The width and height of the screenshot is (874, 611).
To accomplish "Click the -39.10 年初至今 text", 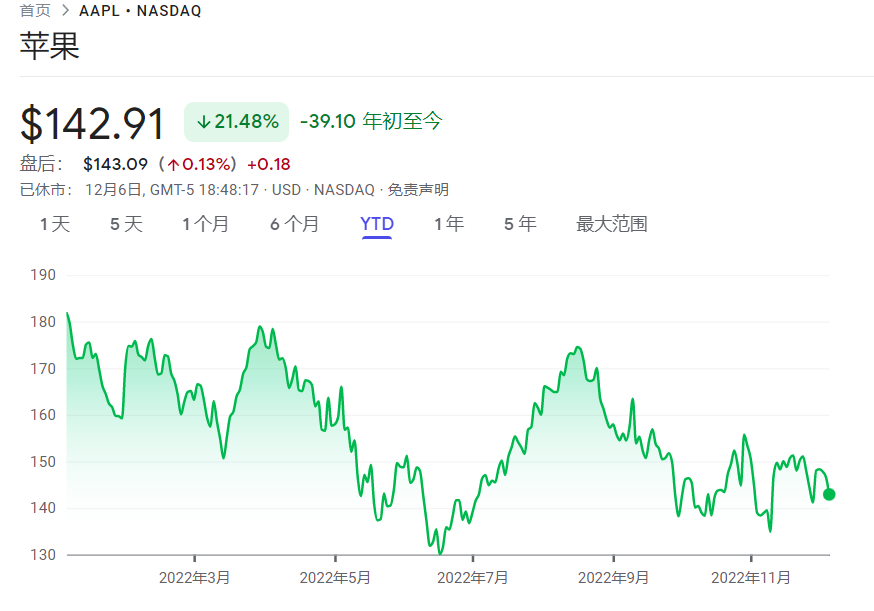I will 371,121.
